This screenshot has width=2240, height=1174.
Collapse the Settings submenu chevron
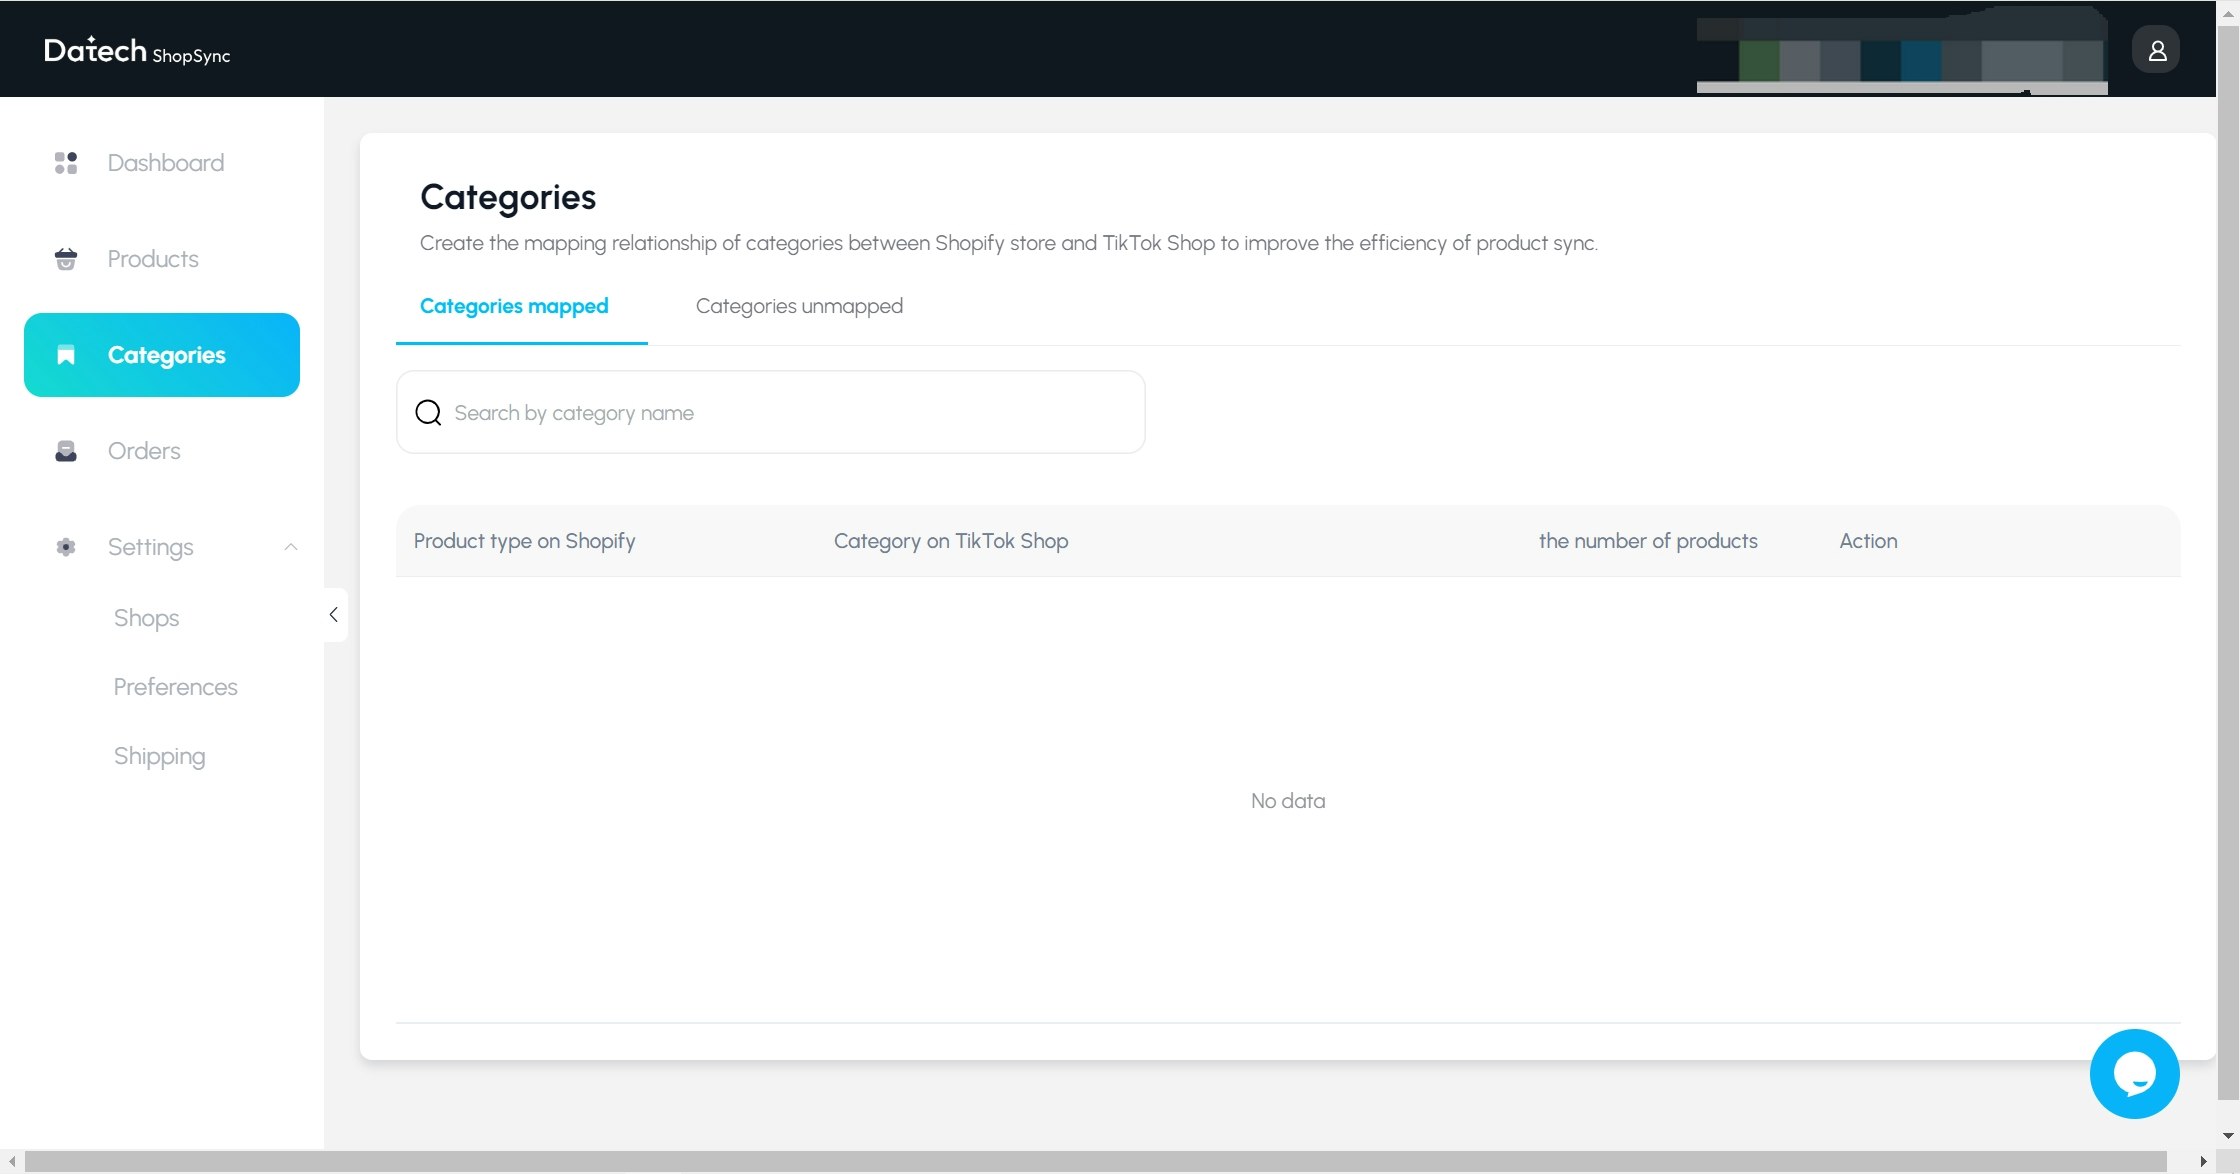(291, 547)
